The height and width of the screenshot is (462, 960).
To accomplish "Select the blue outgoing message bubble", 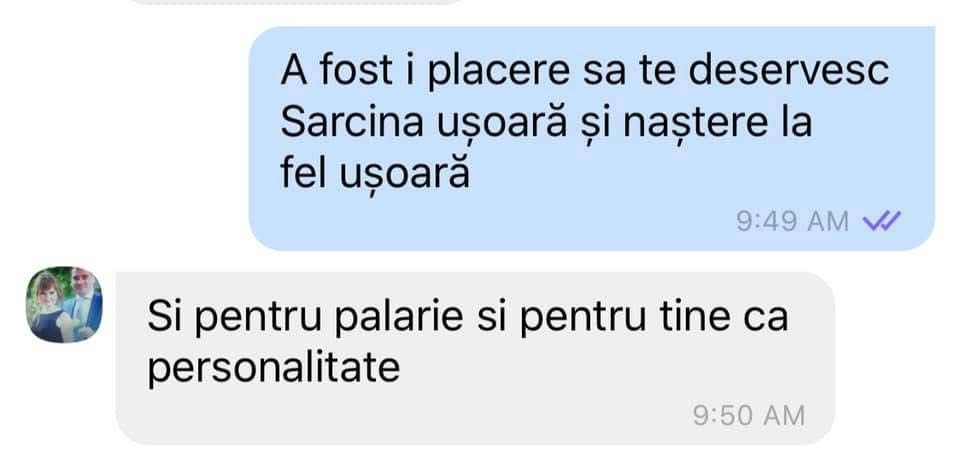I will coord(591,138).
